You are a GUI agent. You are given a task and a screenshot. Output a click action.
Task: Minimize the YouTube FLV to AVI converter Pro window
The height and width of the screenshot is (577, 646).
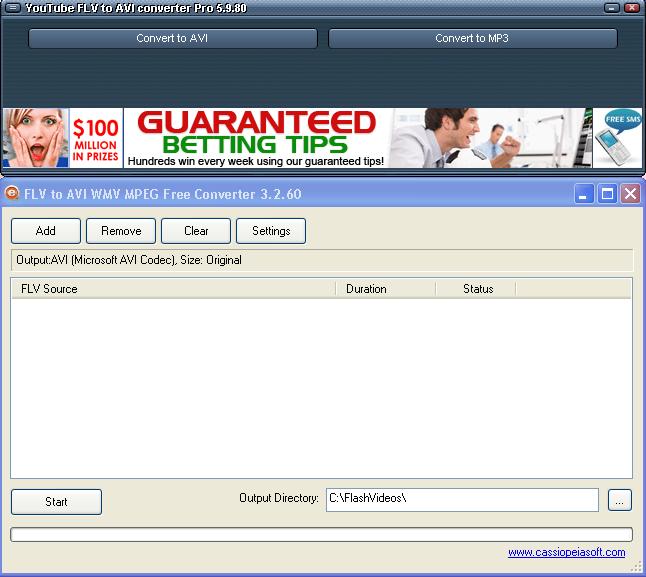[x=612, y=8]
